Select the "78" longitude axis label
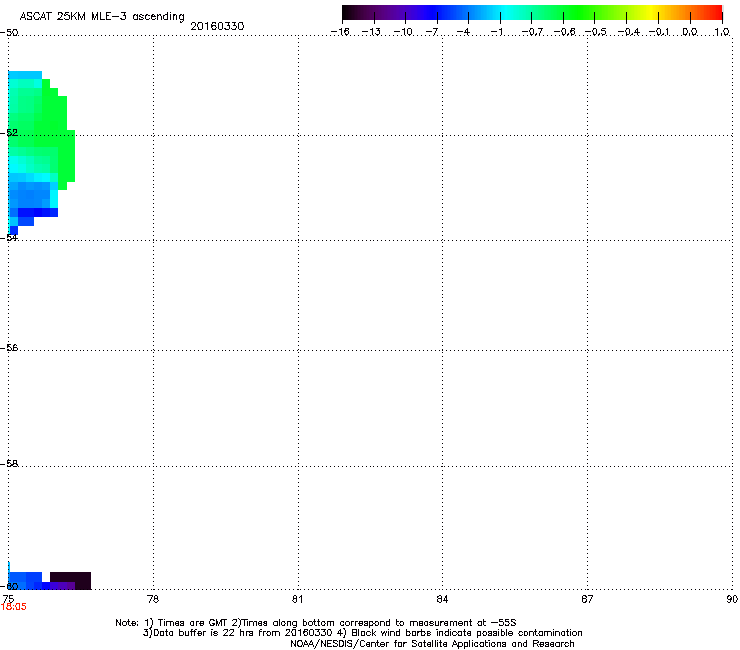This screenshot has width=740, height=650. (x=153, y=599)
